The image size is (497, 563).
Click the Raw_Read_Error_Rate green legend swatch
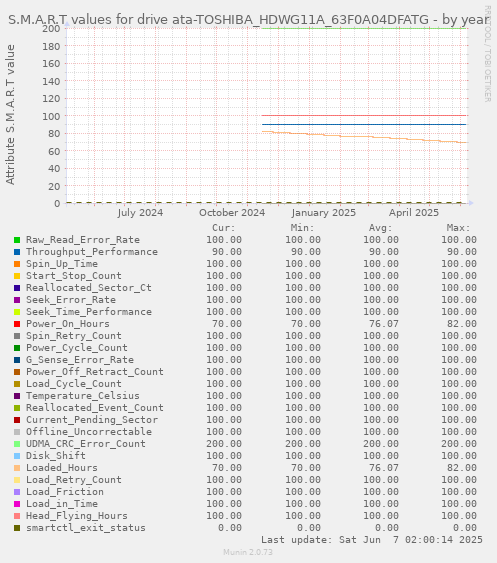17,240
